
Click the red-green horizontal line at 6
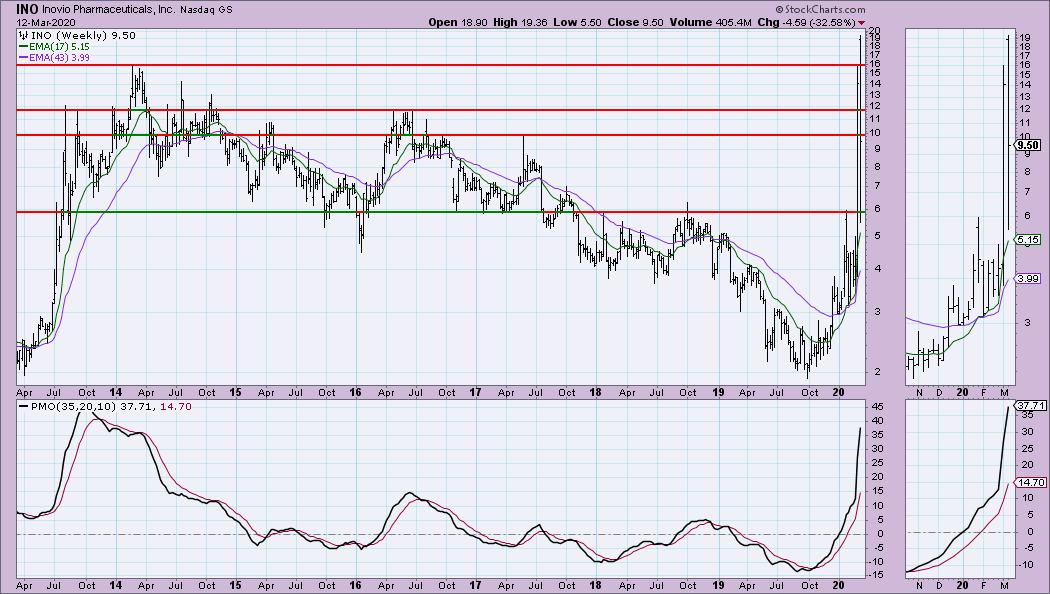pyautogui.click(x=441, y=212)
